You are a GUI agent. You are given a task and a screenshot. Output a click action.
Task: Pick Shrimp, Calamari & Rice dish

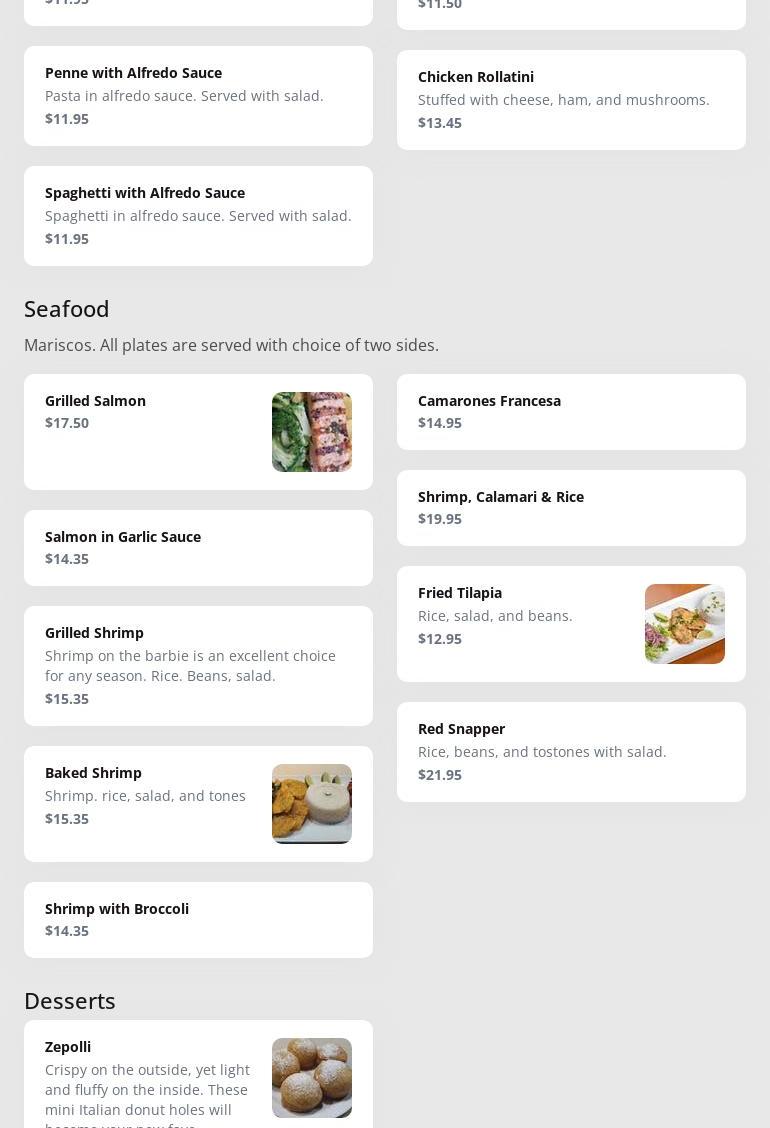571,508
